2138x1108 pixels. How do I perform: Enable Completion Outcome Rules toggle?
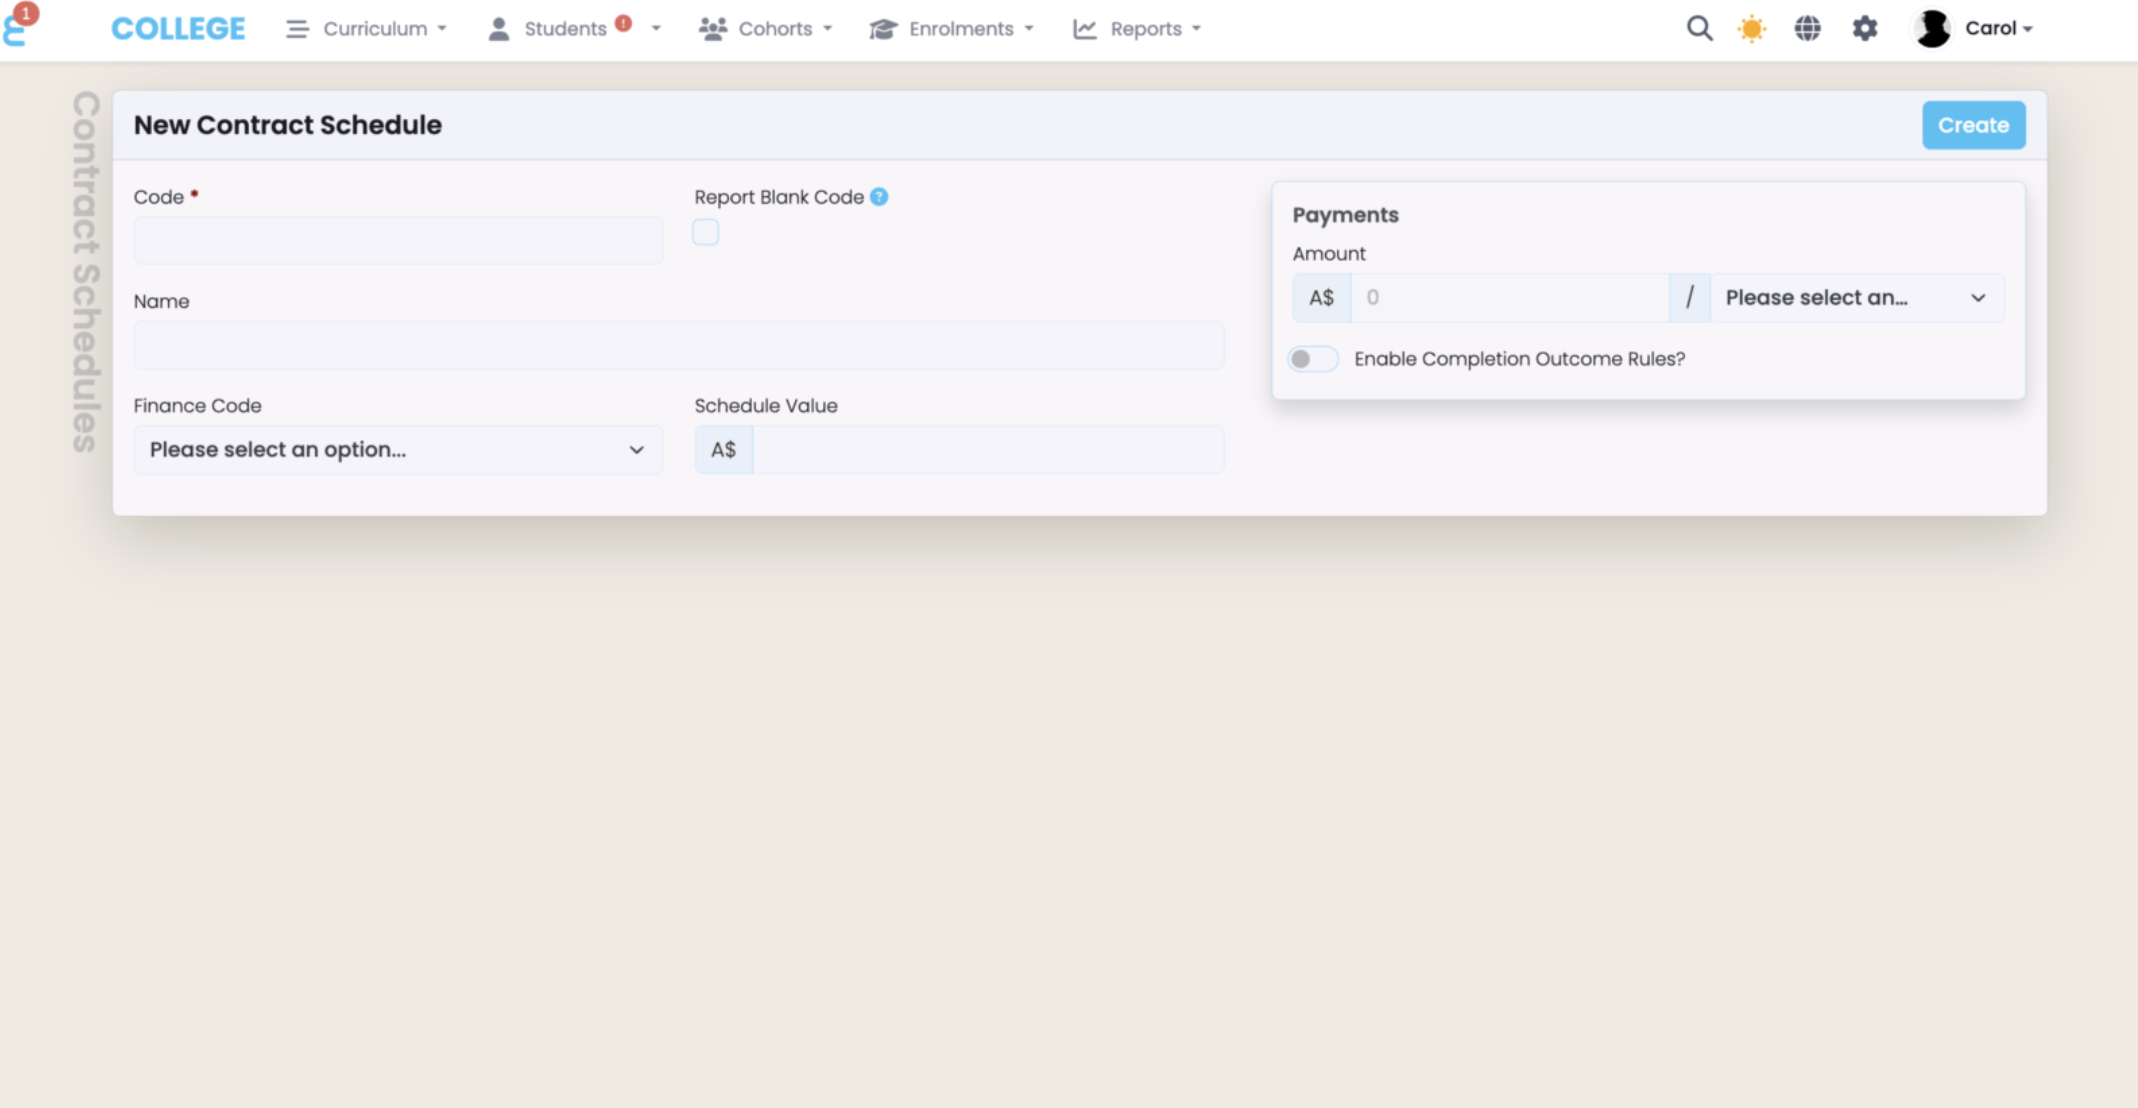pyautogui.click(x=1312, y=359)
